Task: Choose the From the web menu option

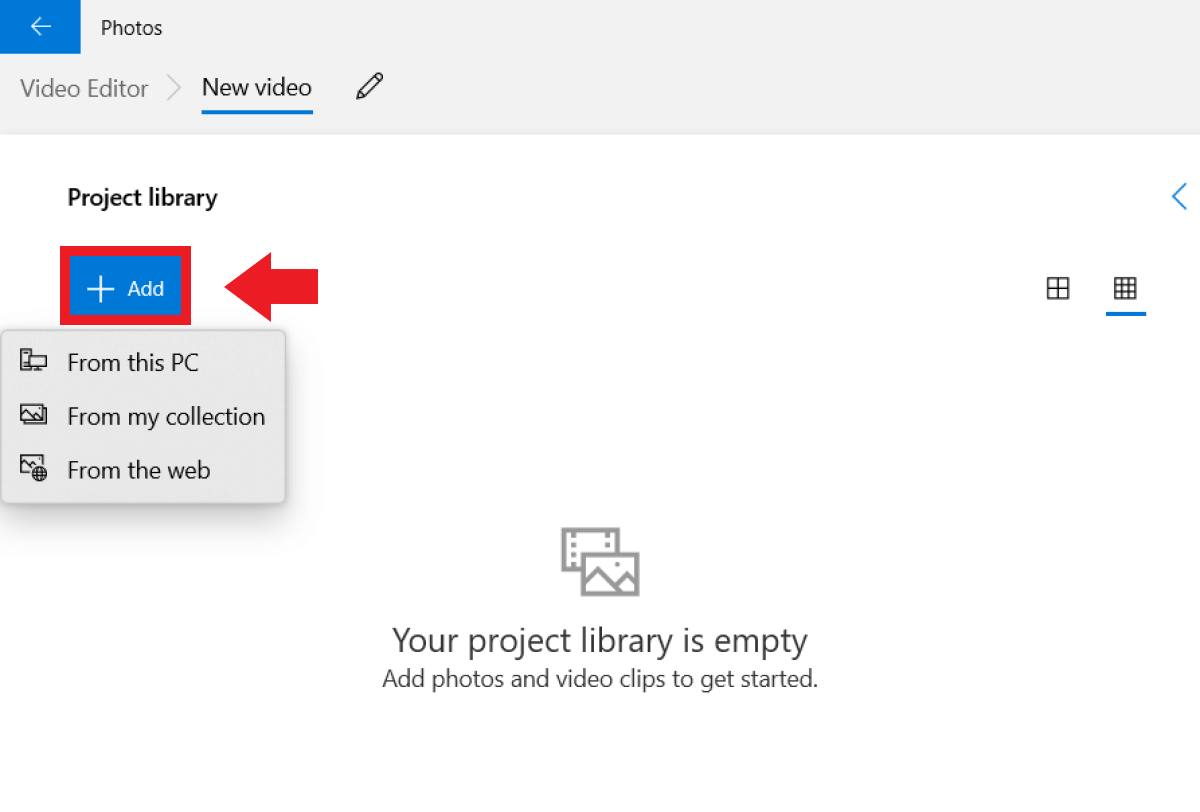Action: (x=139, y=470)
